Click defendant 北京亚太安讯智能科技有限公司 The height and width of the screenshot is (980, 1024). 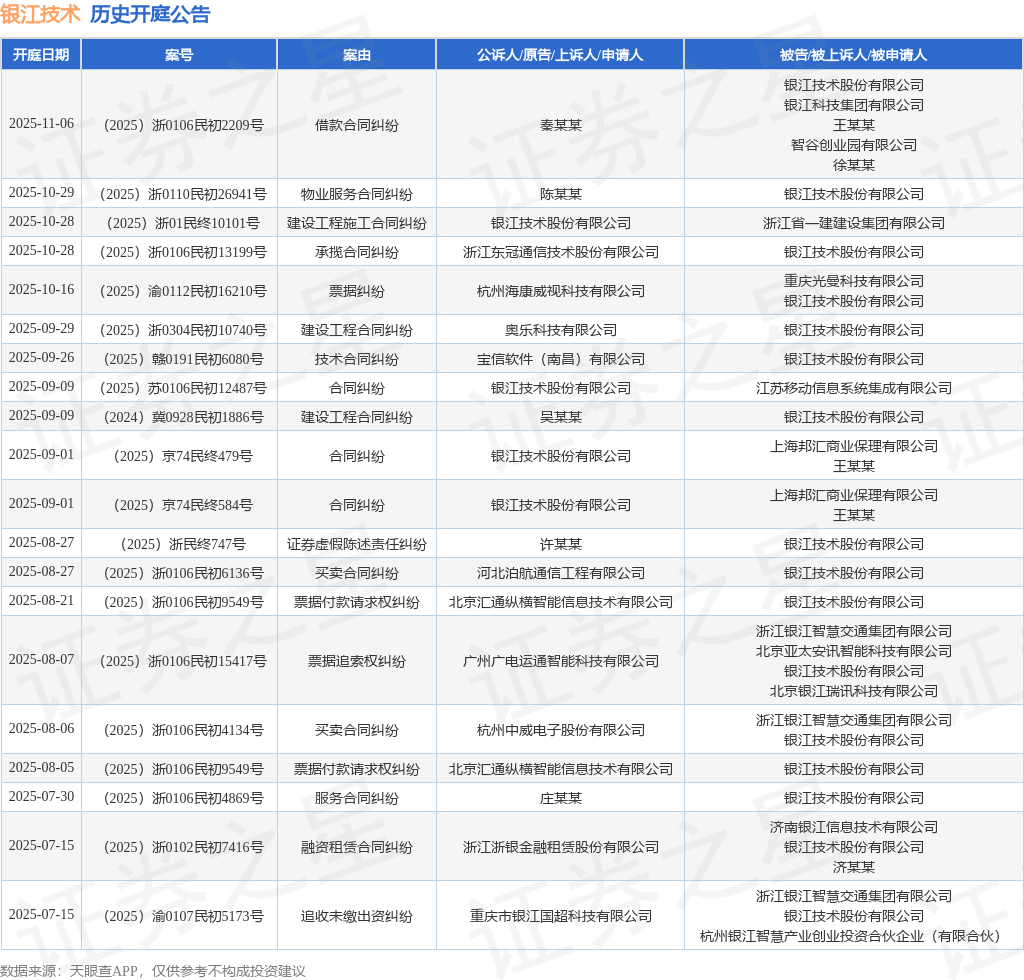point(854,652)
